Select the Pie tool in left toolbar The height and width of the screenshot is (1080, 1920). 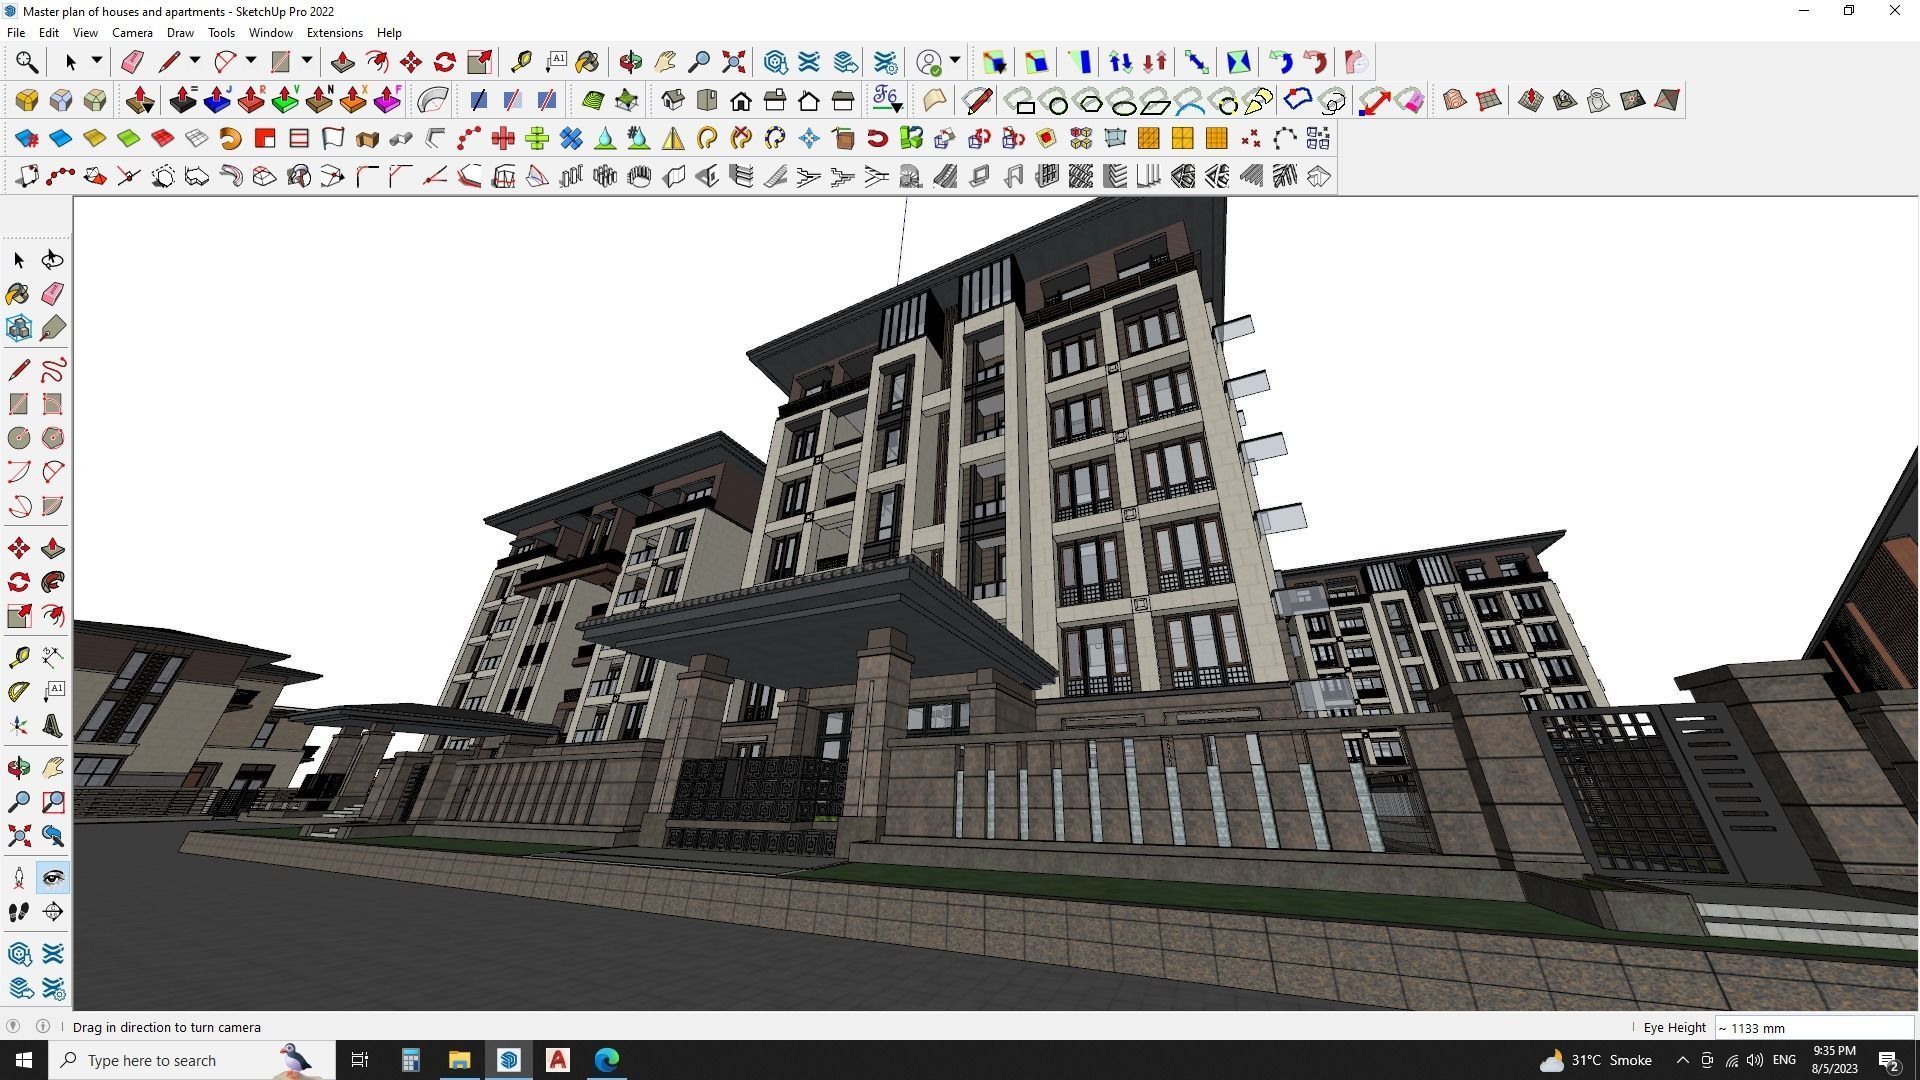pyautogui.click(x=53, y=506)
